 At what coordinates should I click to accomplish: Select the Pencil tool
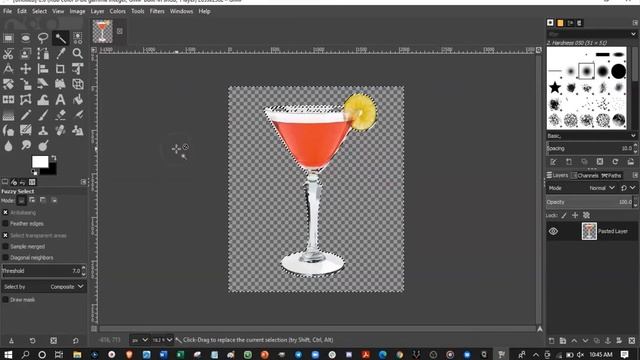(x=26, y=116)
